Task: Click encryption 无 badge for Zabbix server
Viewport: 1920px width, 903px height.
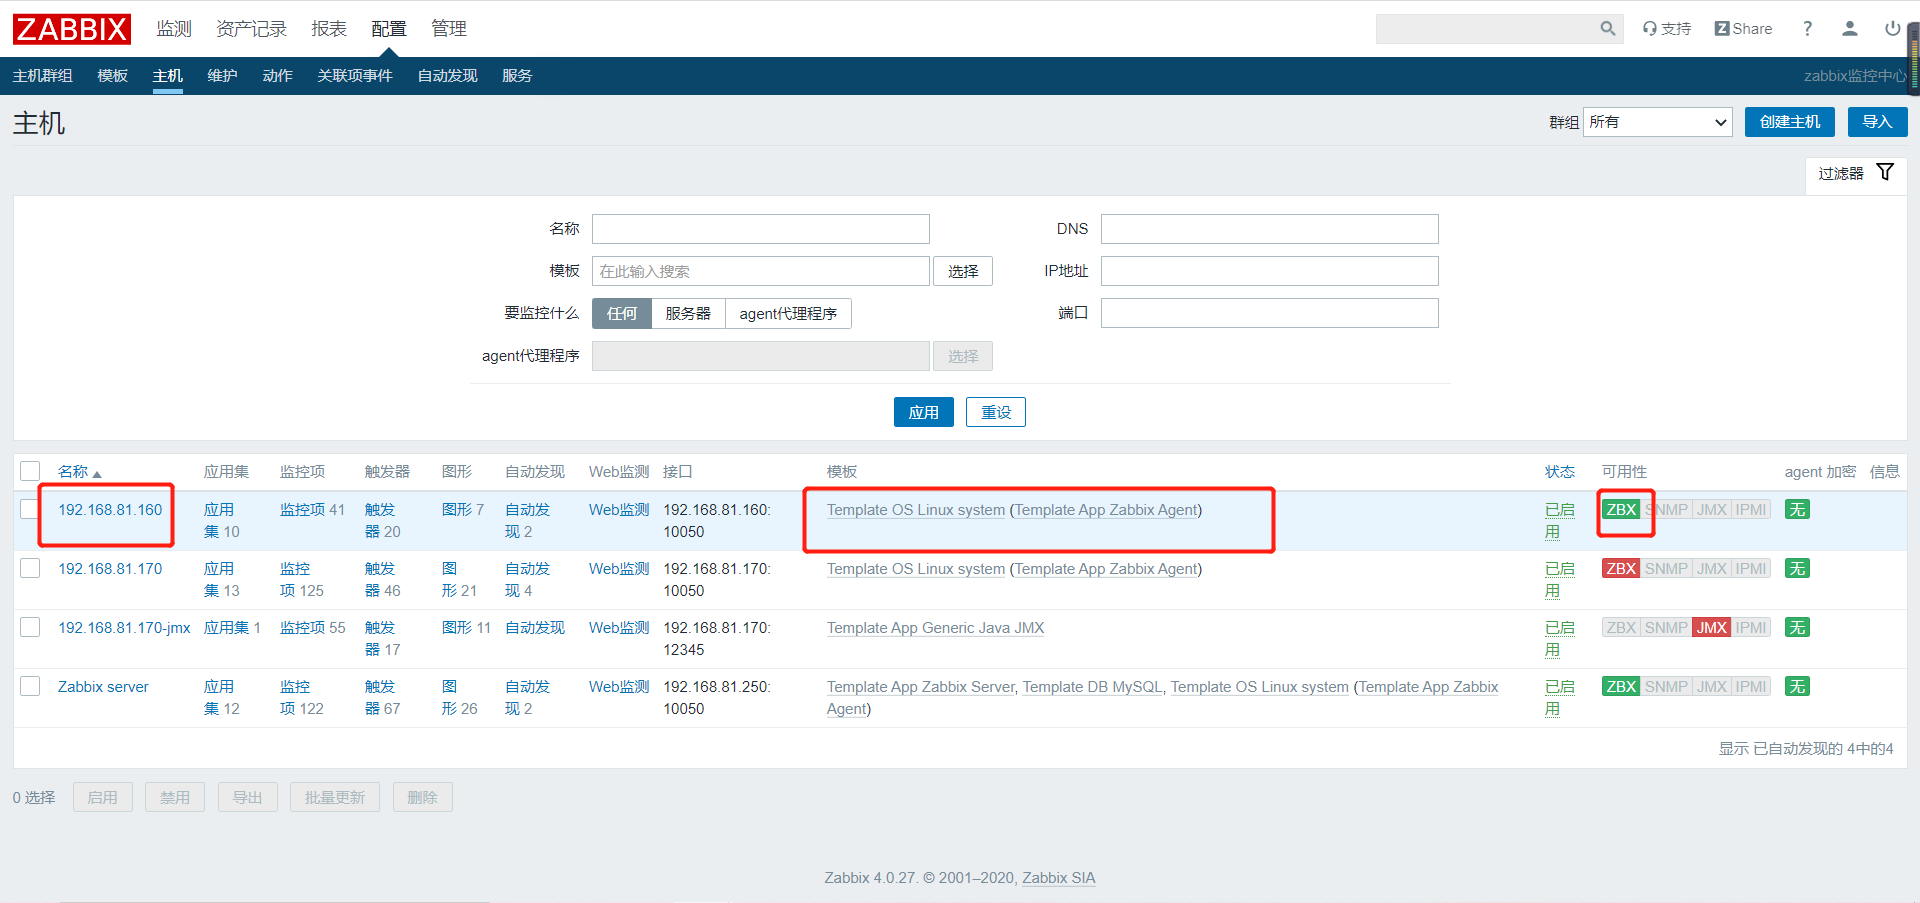Action: [x=1797, y=687]
